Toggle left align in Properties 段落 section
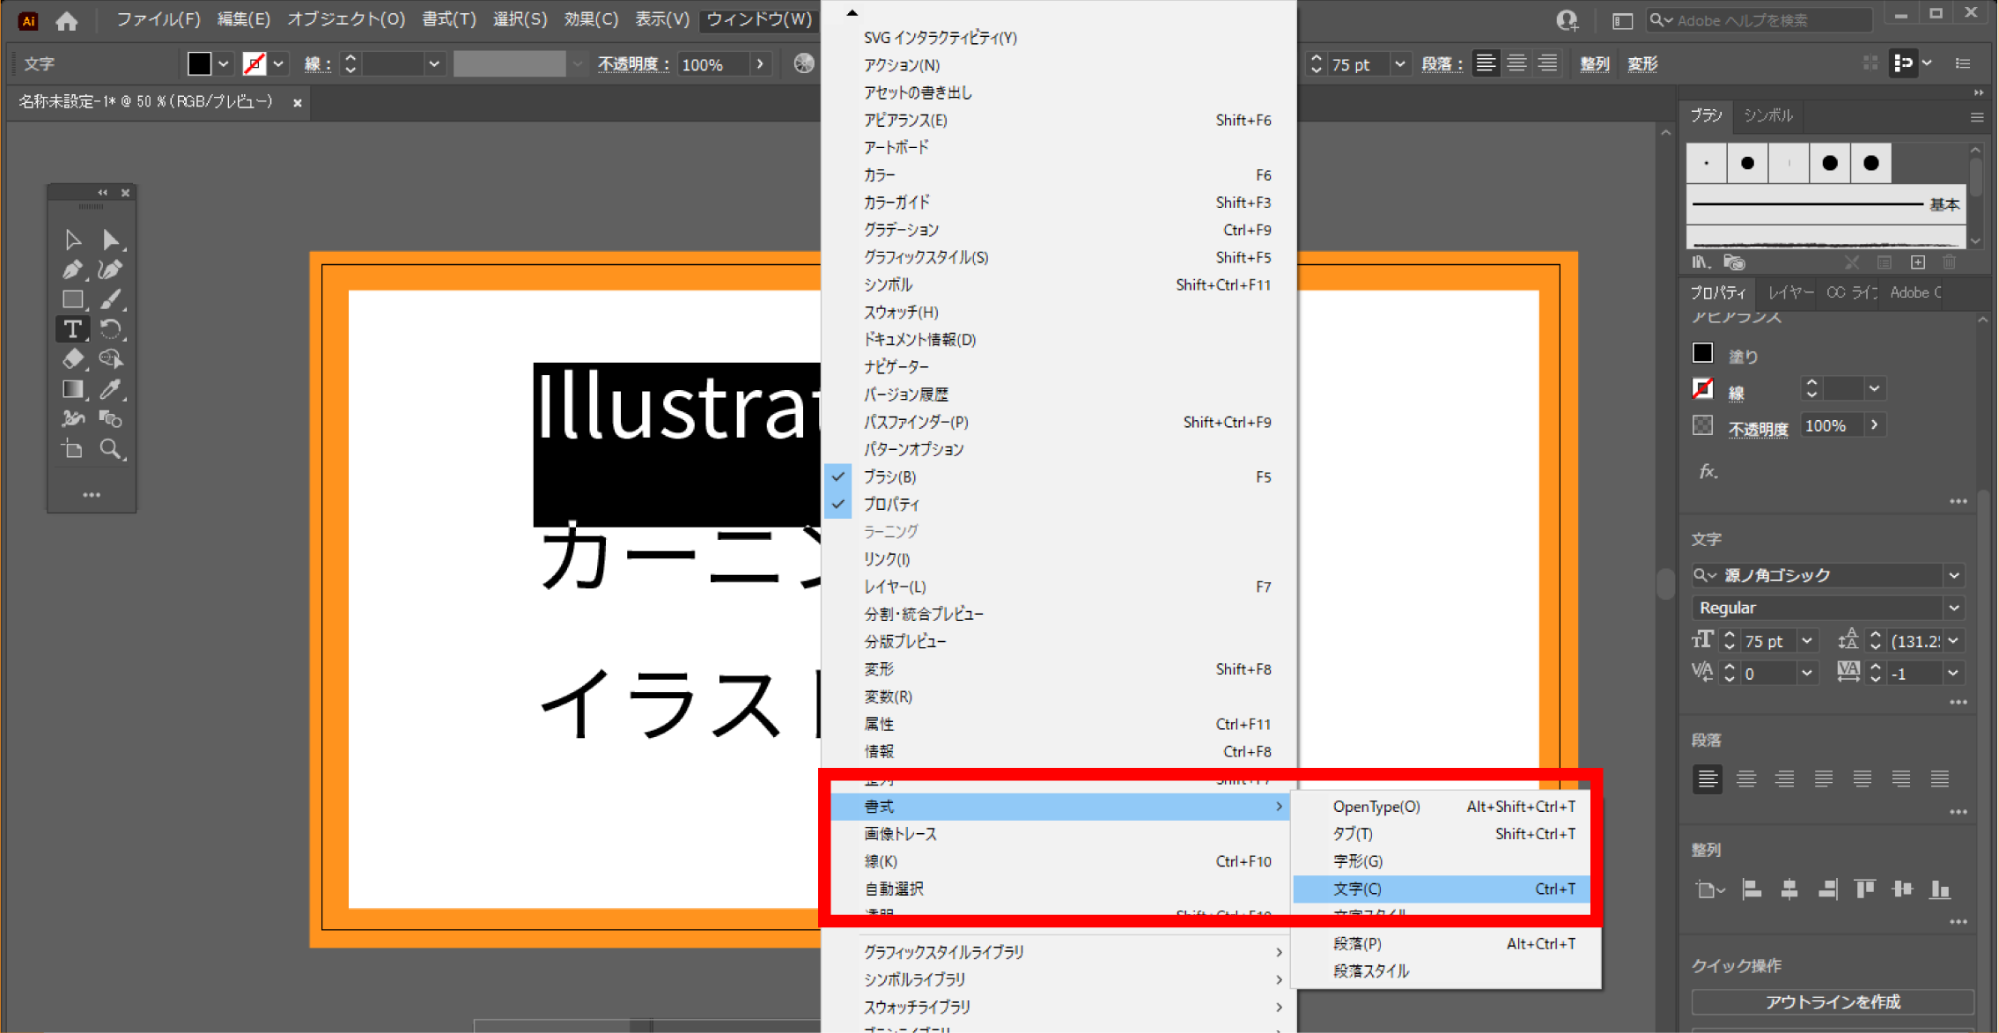1999x1033 pixels. [x=1708, y=778]
